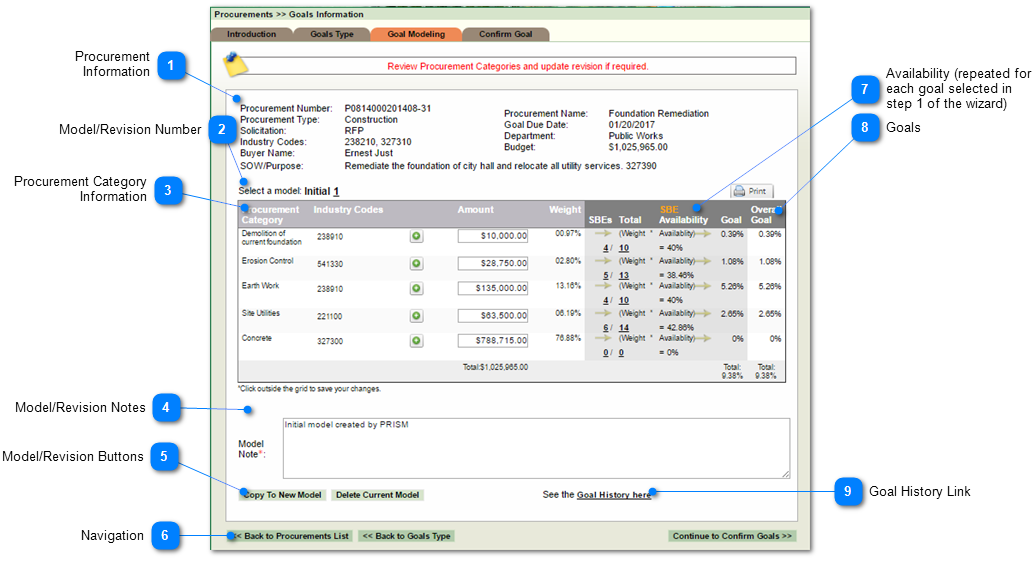The height and width of the screenshot is (561, 1032).
Task: Switch to the Introduction tab
Action: pos(251,34)
